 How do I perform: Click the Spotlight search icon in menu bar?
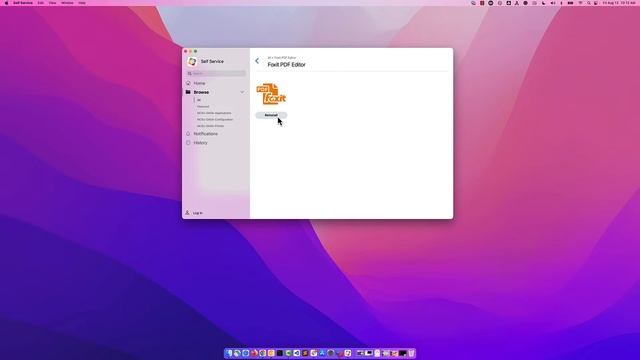(x=589, y=3)
